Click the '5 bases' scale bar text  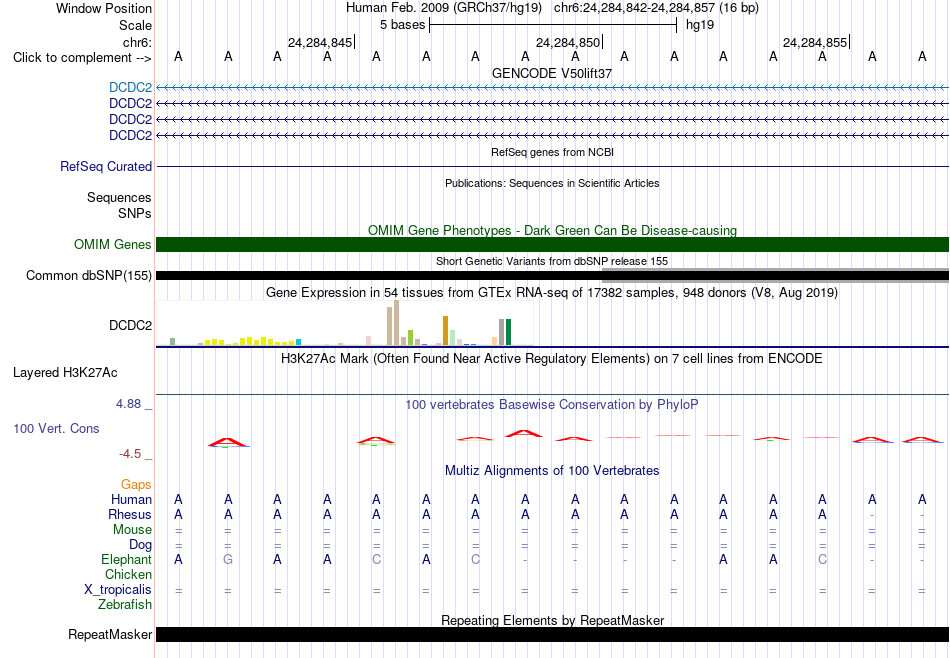(402, 25)
